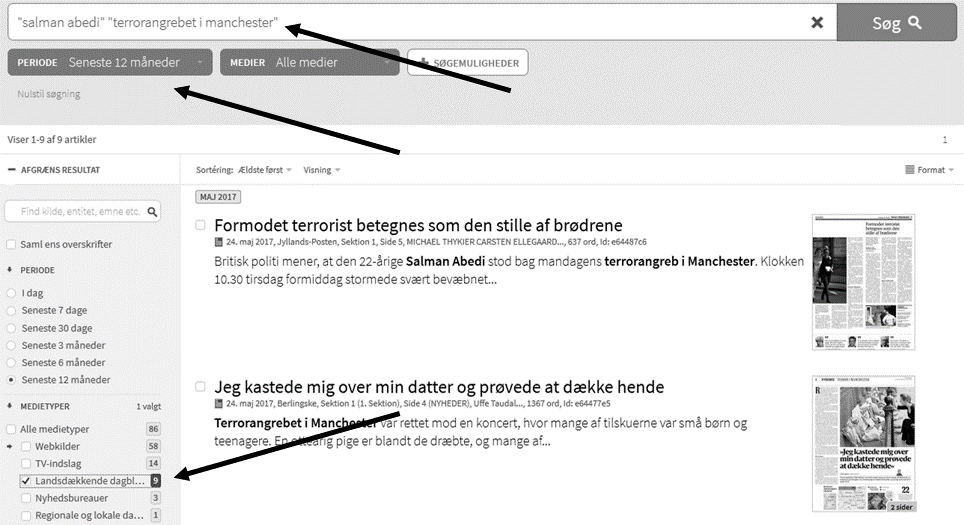Select the Formodet terrorist article checkbox
Image resolution: width=964 pixels, height=525 pixels.
(200, 225)
